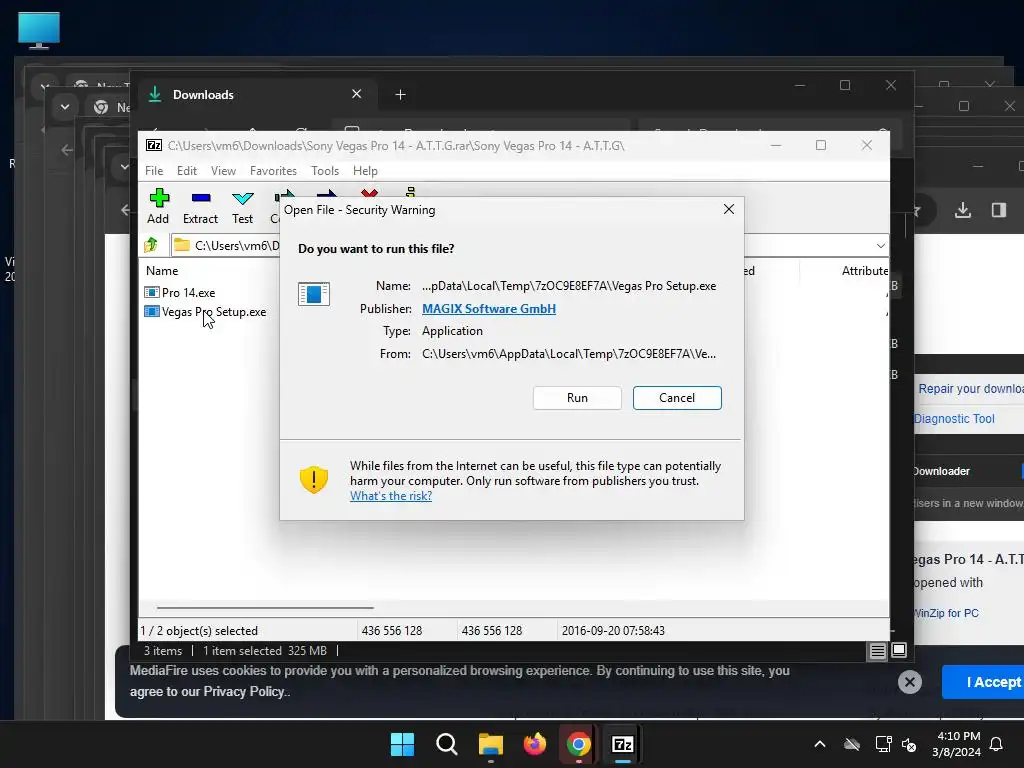Click the What's the risk? link

click(391, 496)
